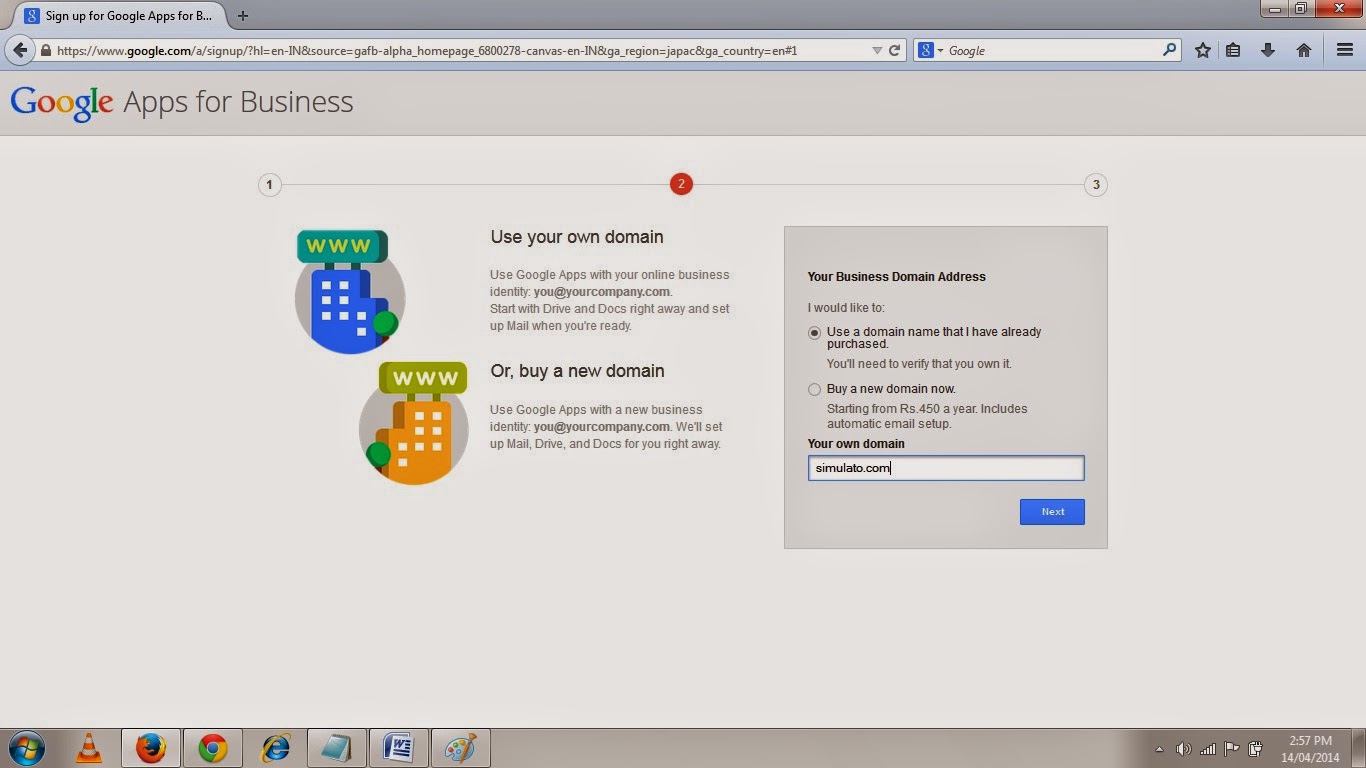
Task: Open the Paint taskbar icon
Action: coord(461,748)
